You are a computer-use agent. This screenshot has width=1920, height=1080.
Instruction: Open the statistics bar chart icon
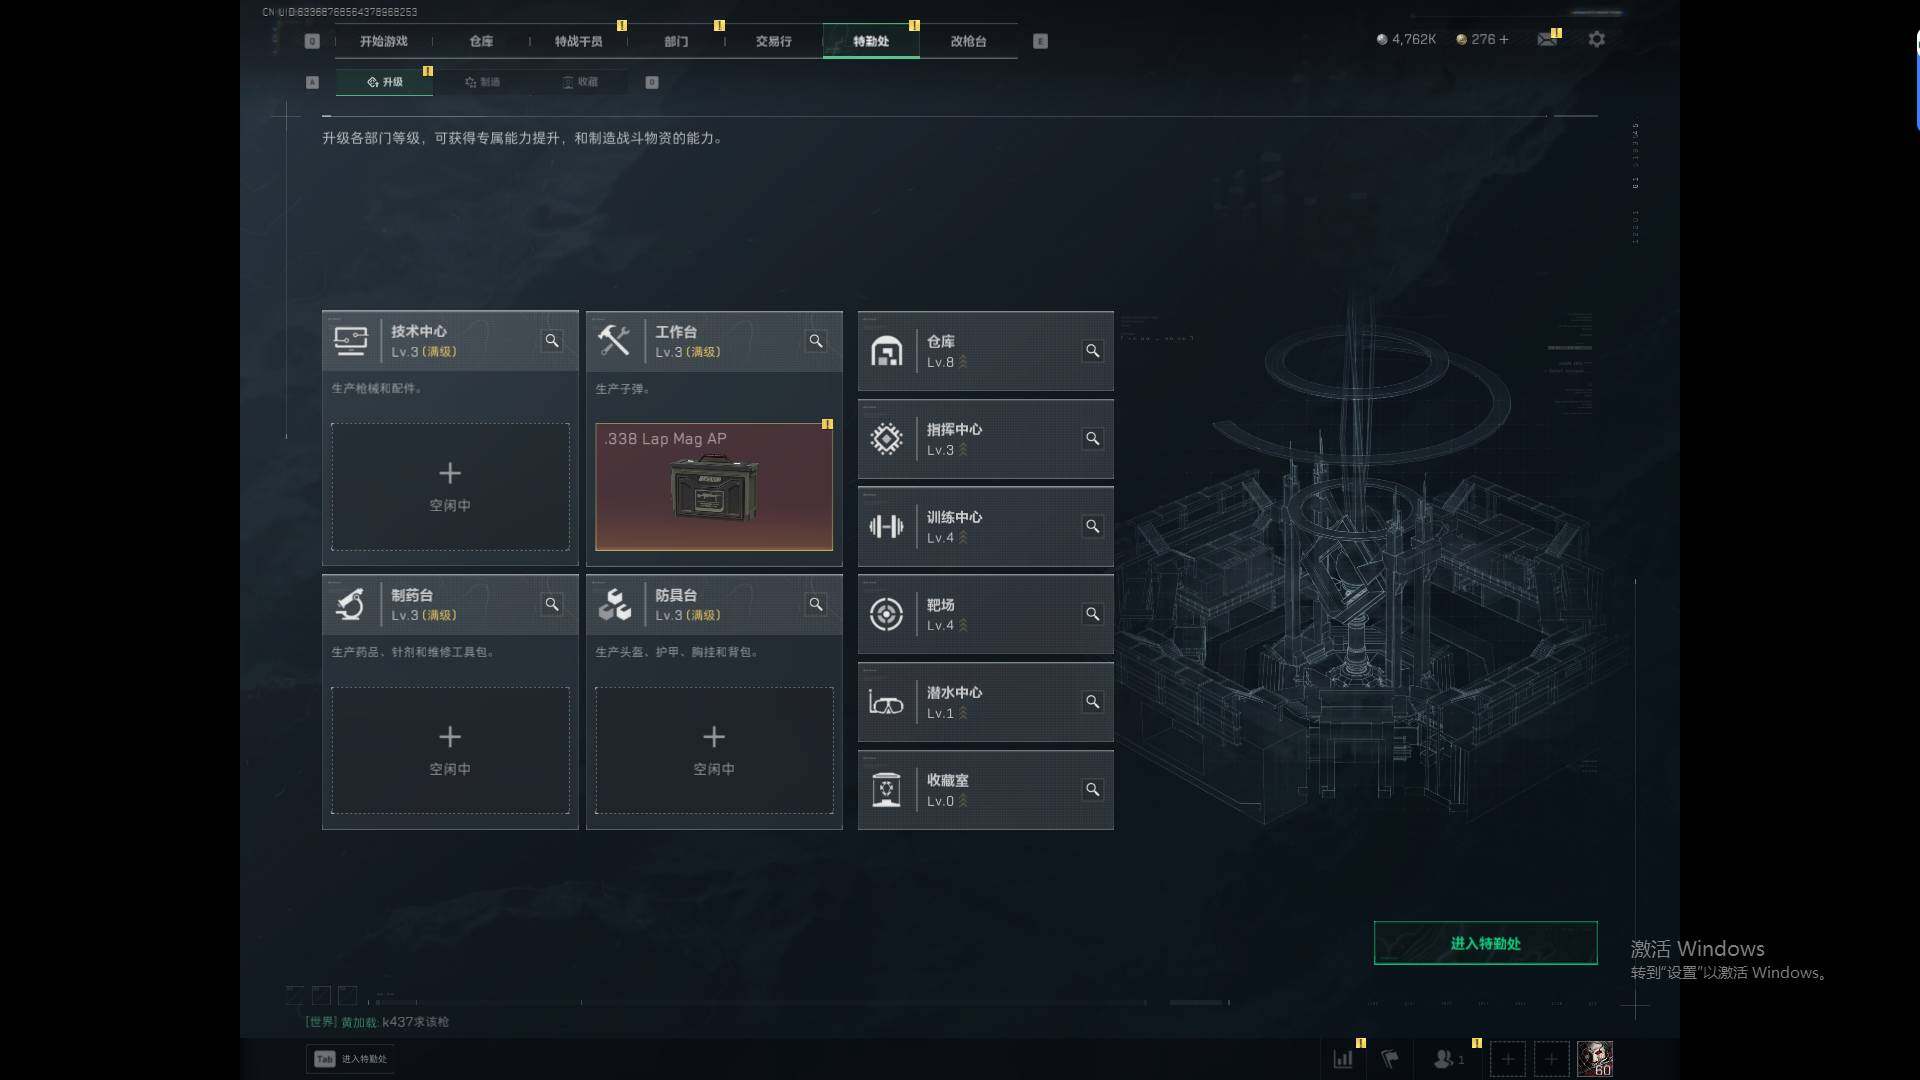1343,1058
